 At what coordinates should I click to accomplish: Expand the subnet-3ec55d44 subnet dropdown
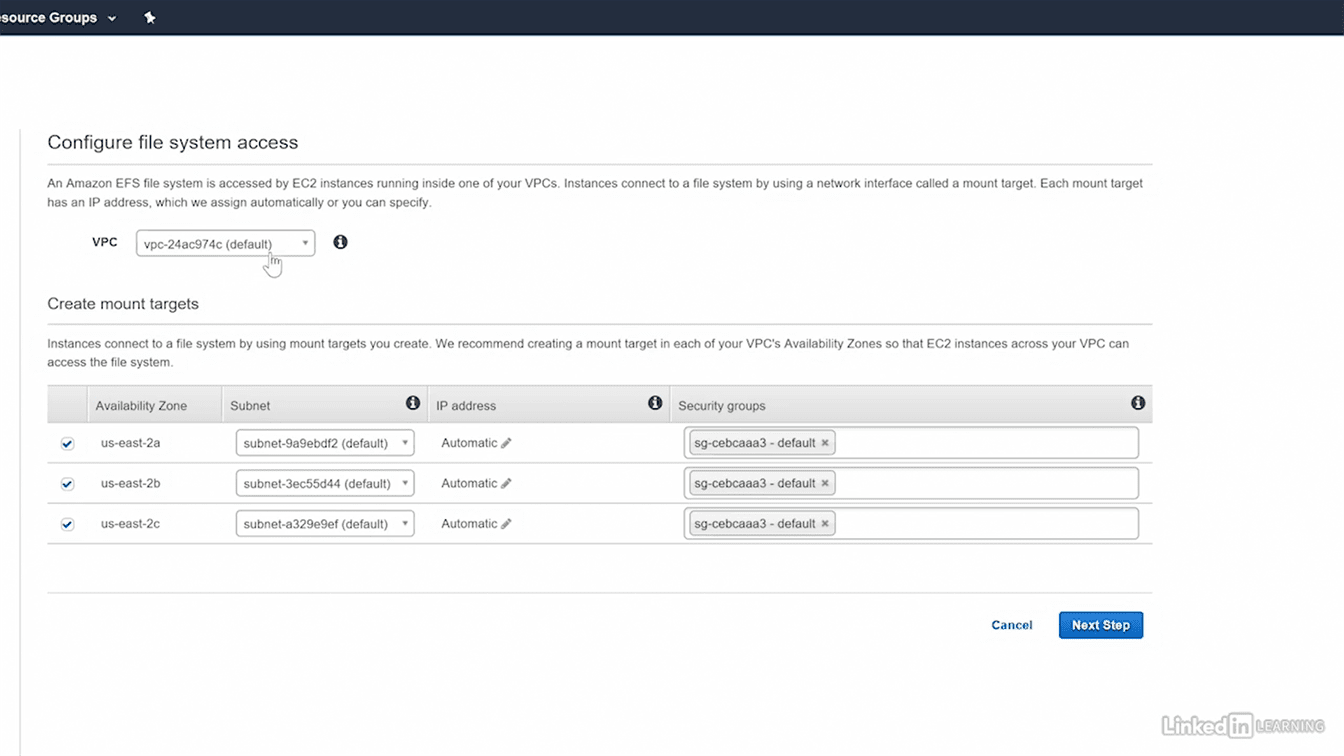pos(325,484)
